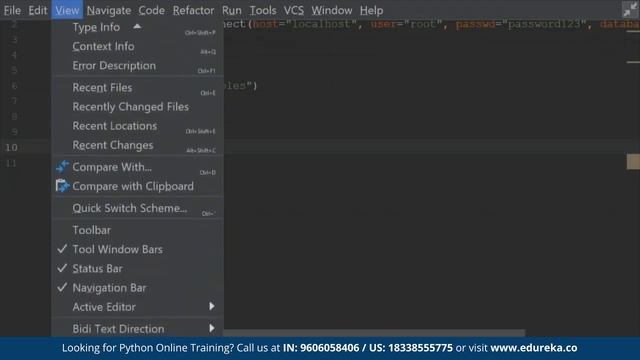640x360 pixels.
Task: Click the "root" string in the code
Action: (x=423, y=24)
